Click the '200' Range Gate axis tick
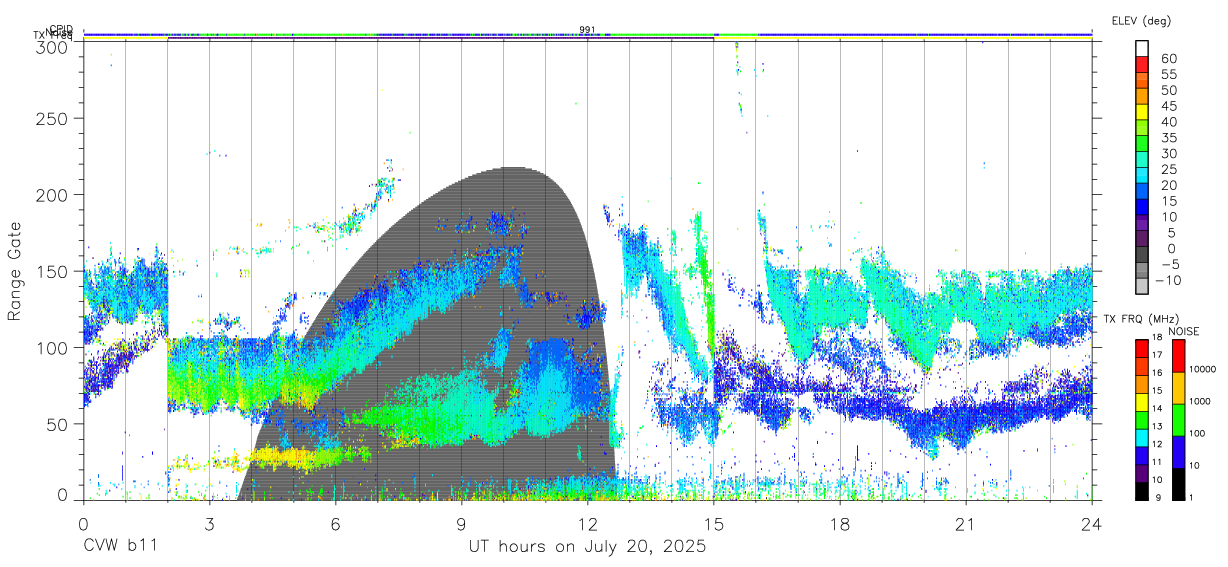 tap(53, 195)
